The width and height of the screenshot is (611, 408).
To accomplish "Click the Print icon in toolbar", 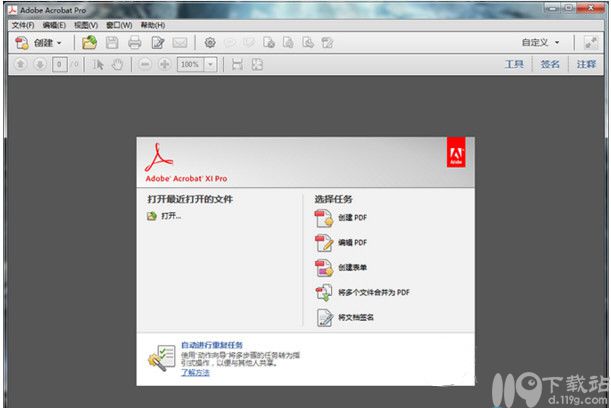I will [x=135, y=42].
